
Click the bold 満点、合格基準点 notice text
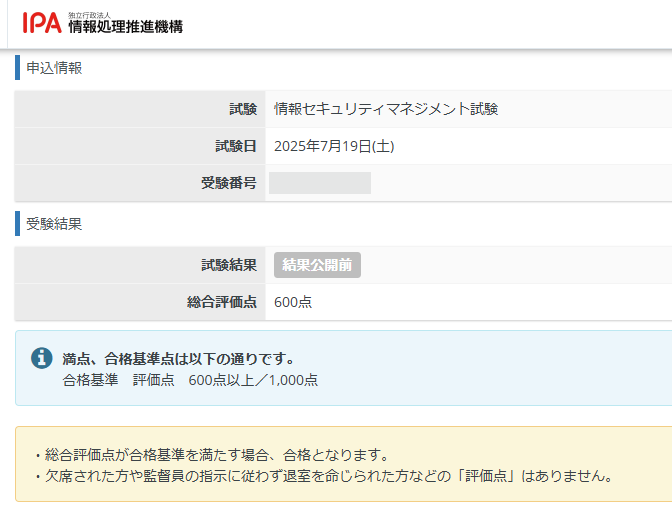coord(178,358)
